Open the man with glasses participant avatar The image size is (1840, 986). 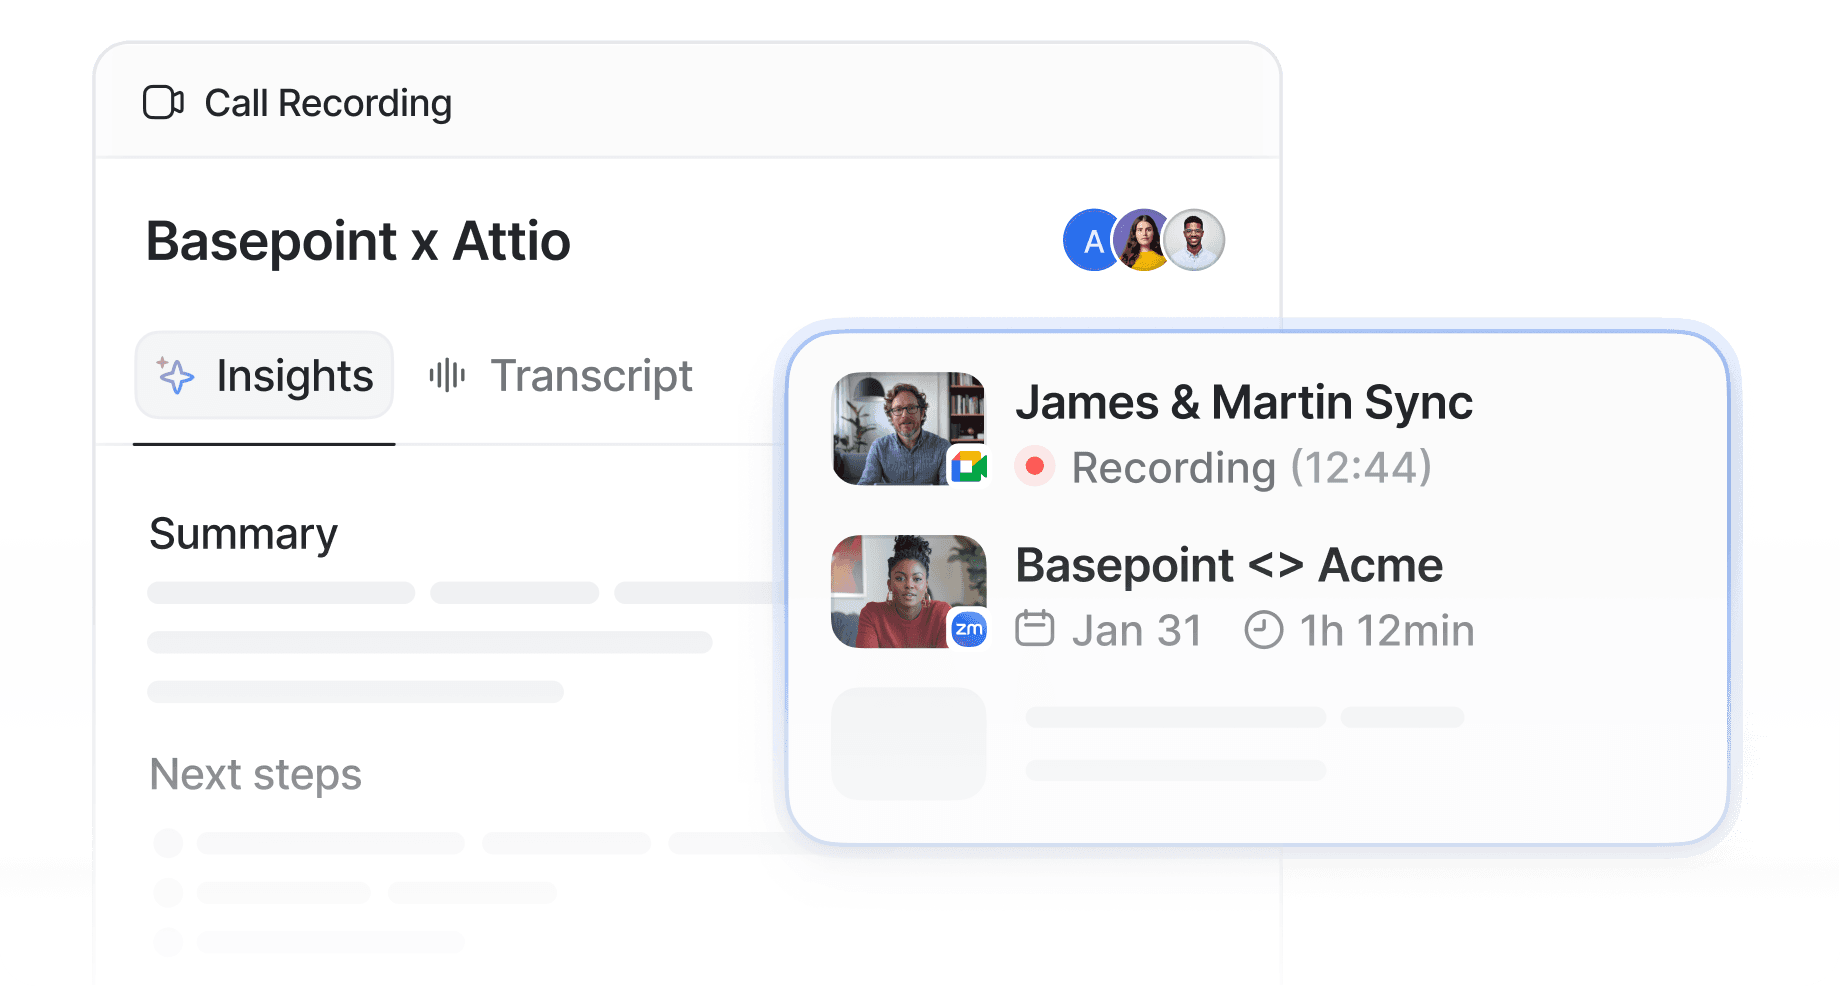[x=1195, y=240]
